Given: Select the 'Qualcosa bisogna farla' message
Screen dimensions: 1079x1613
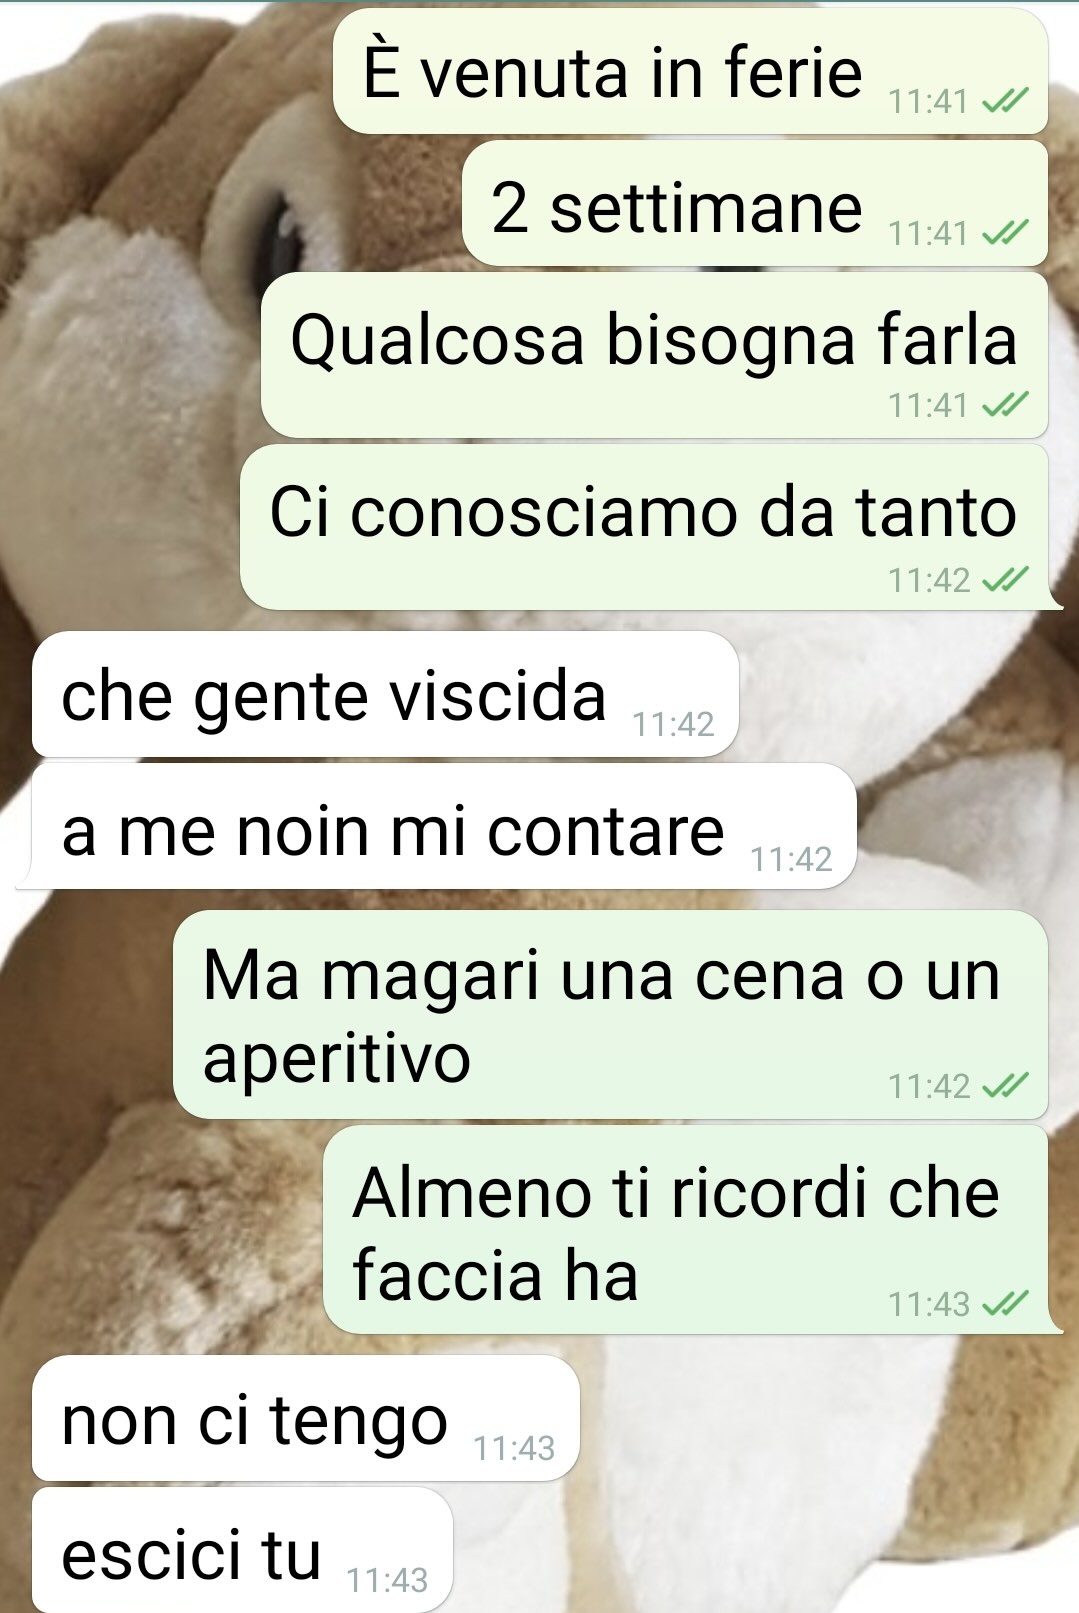Looking at the screenshot, I should (654, 355).
